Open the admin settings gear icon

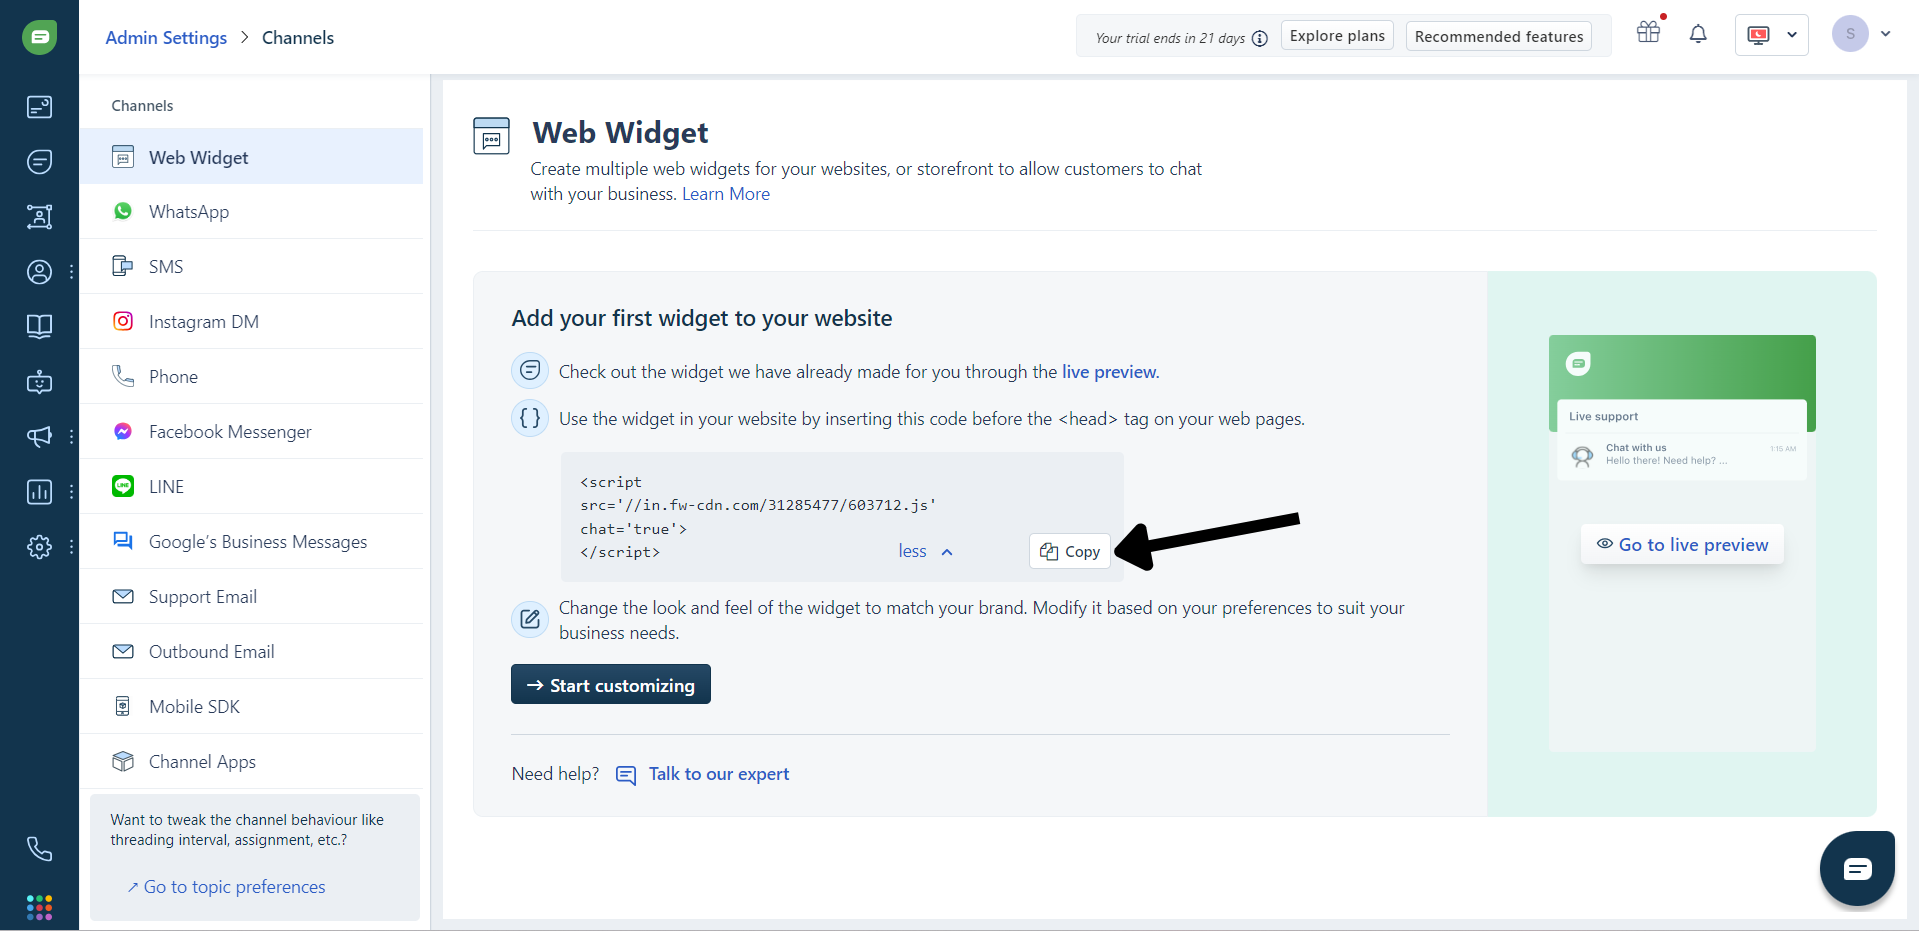tap(39, 547)
